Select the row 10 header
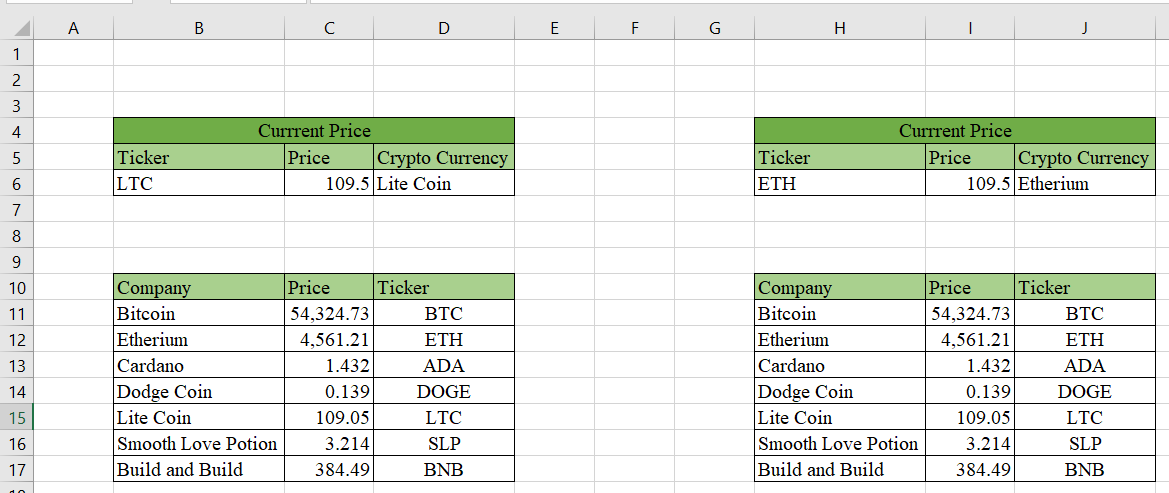 [17, 288]
